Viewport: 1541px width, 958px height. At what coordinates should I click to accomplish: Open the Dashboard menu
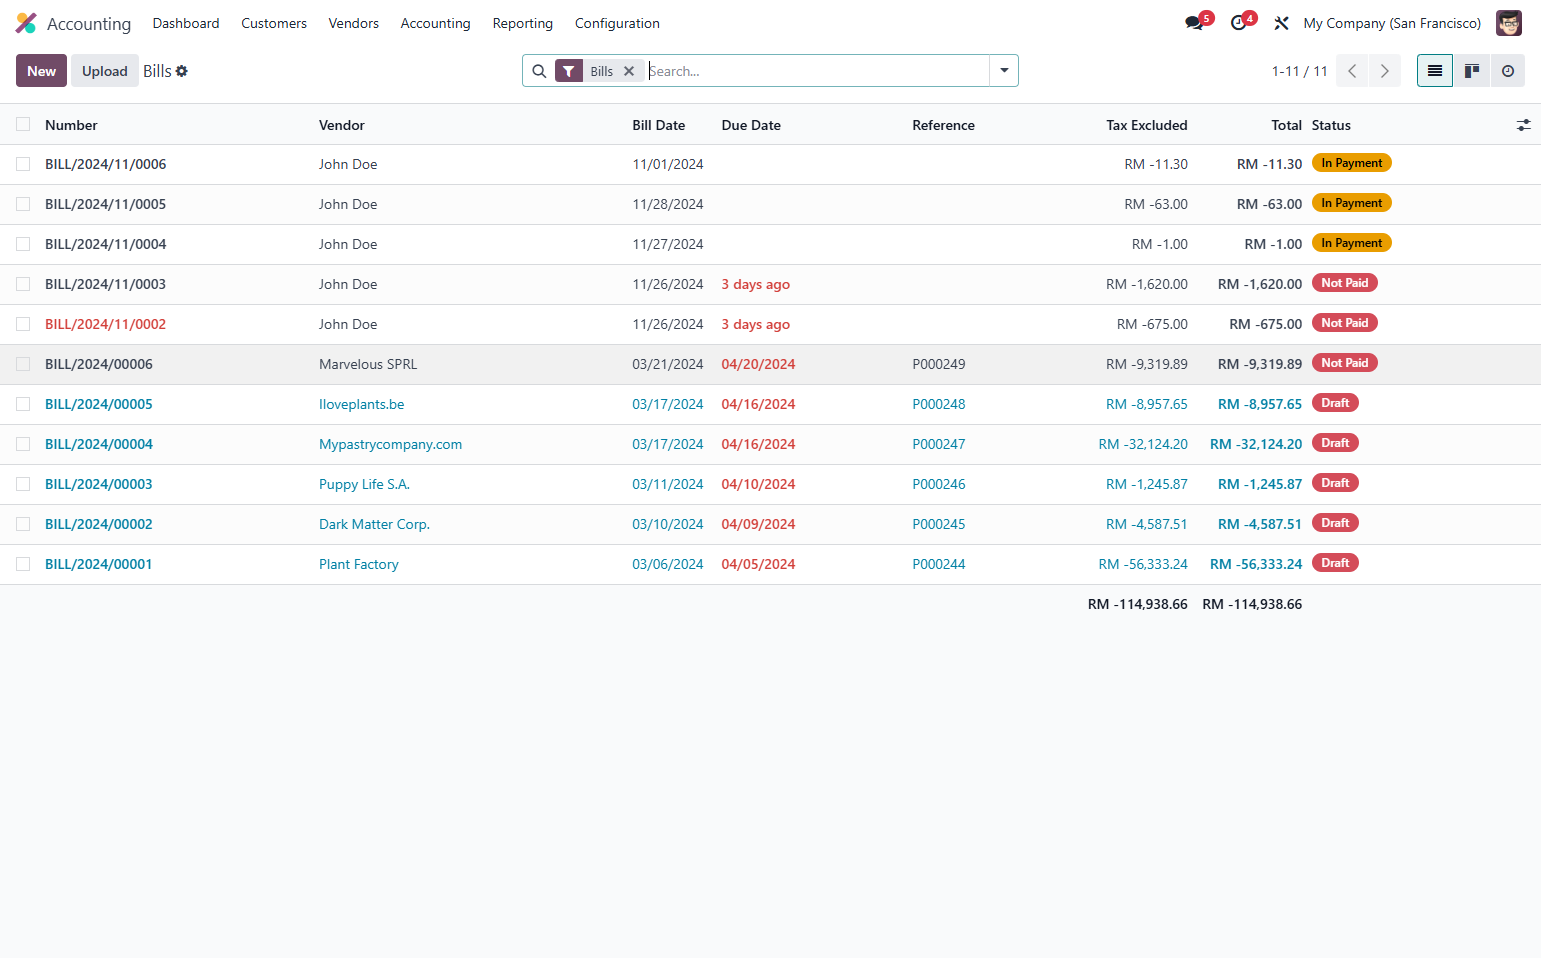coord(186,23)
